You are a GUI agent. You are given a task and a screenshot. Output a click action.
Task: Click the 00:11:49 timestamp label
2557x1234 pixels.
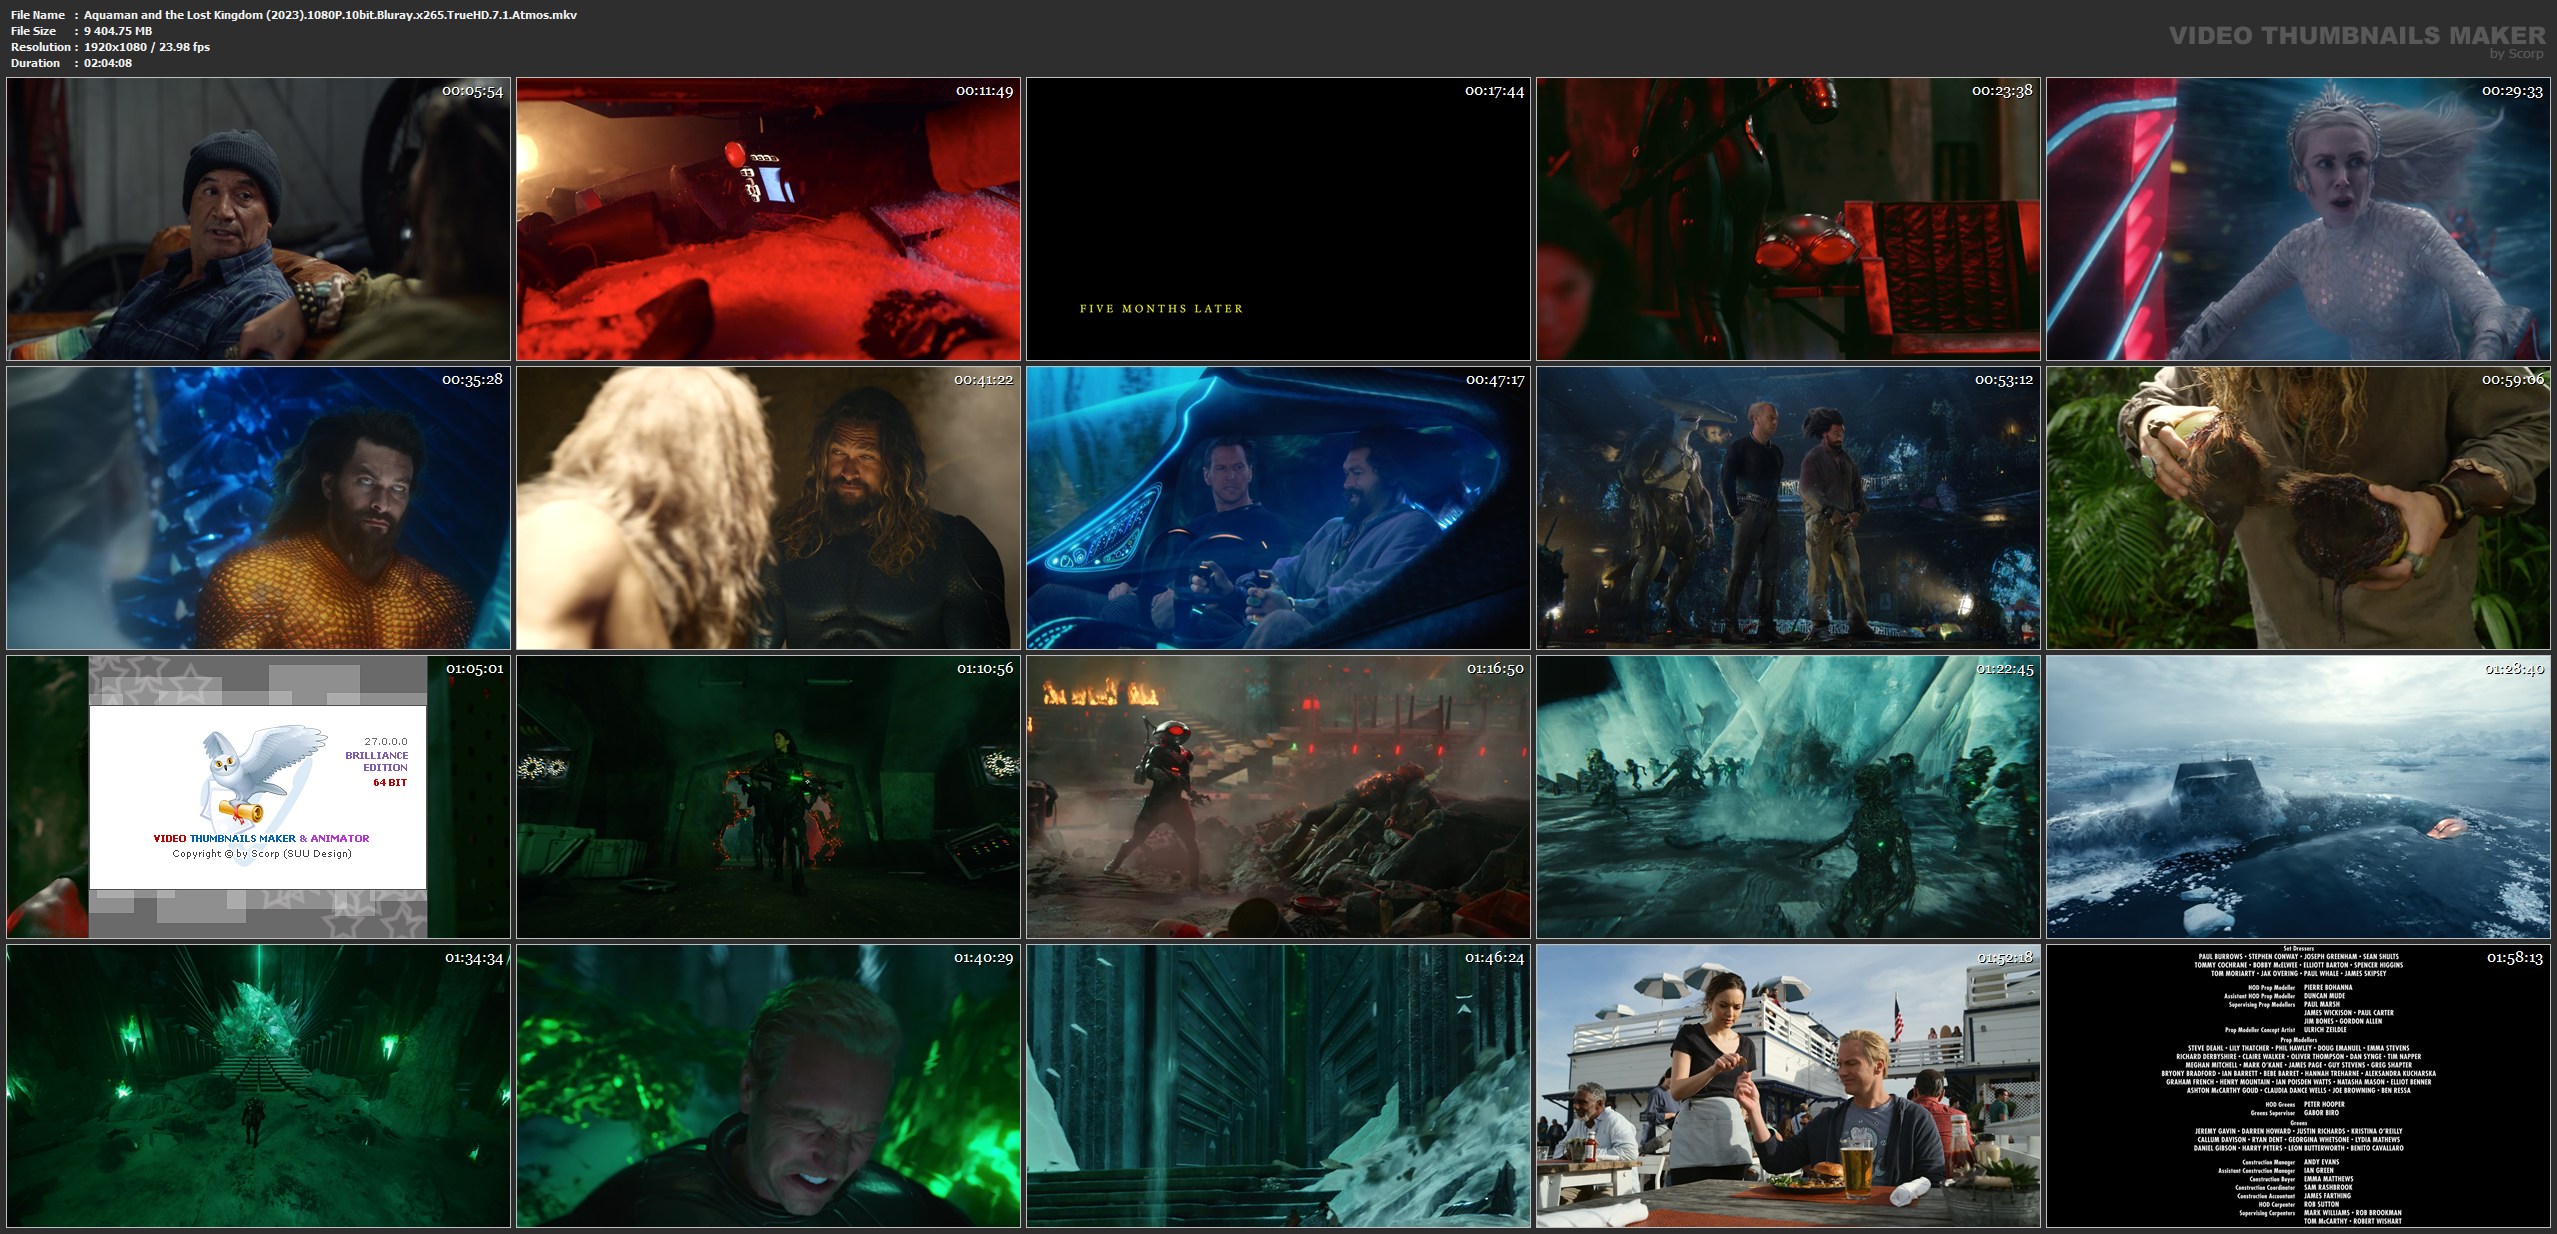[x=984, y=91]
